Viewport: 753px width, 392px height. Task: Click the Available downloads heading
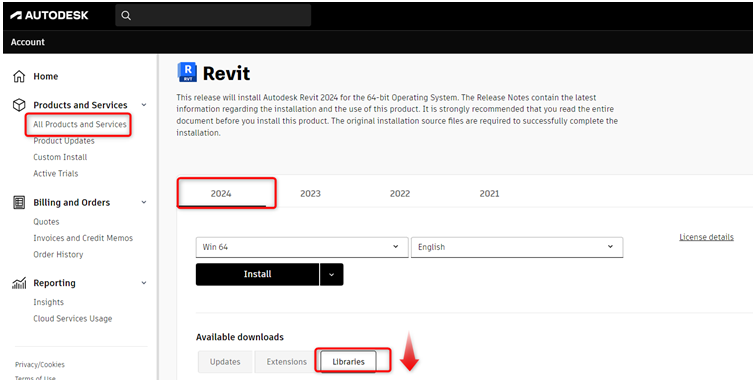tap(240, 337)
